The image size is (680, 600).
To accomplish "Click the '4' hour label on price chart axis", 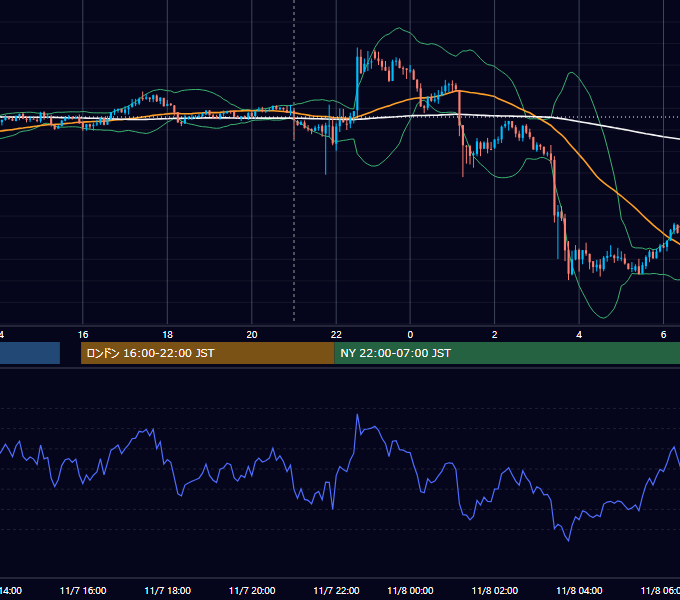I will 579,335.
